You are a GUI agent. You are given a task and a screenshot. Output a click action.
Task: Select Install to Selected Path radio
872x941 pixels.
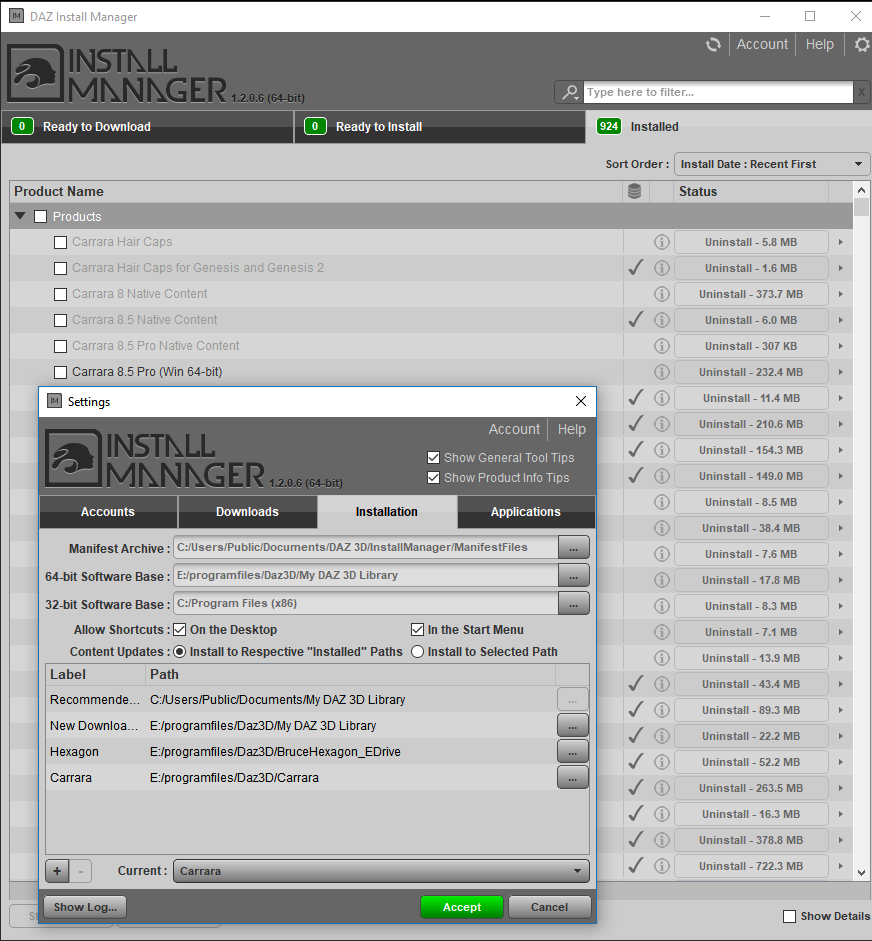[x=418, y=652]
